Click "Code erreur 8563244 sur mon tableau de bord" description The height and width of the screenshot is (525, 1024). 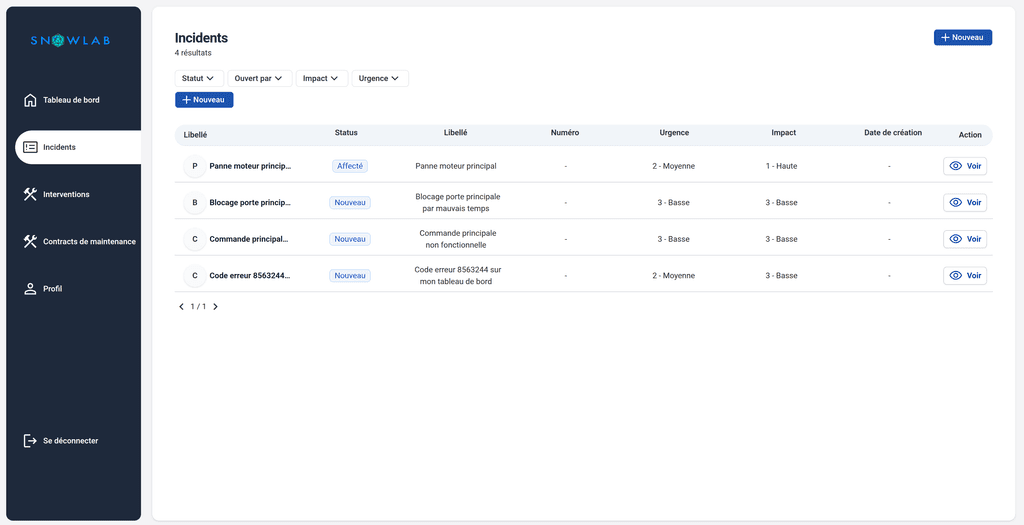pyautogui.click(x=456, y=276)
